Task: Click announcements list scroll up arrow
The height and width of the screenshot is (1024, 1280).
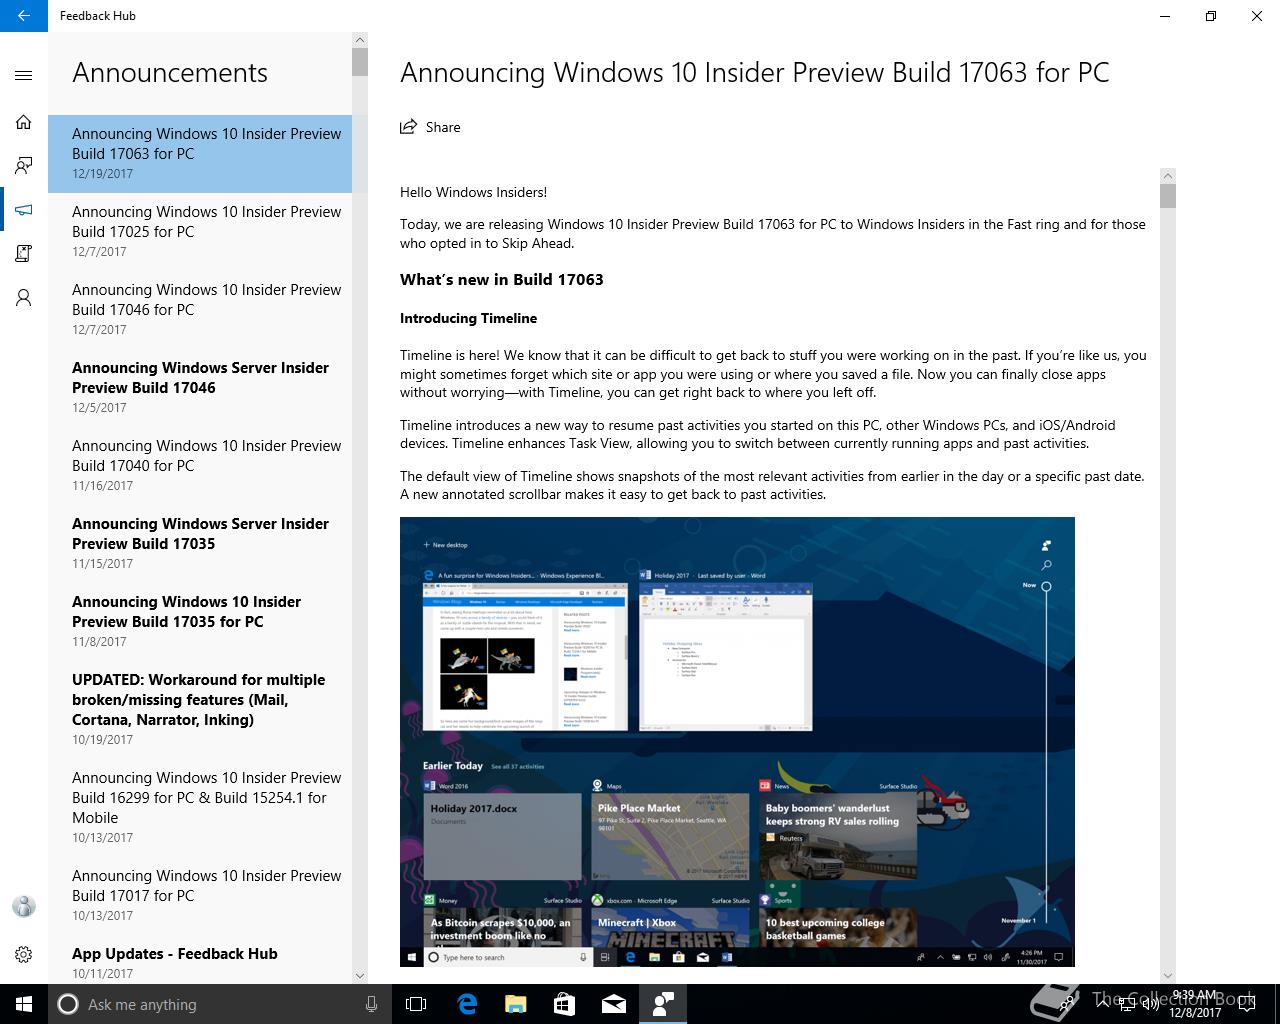Action: pyautogui.click(x=360, y=40)
